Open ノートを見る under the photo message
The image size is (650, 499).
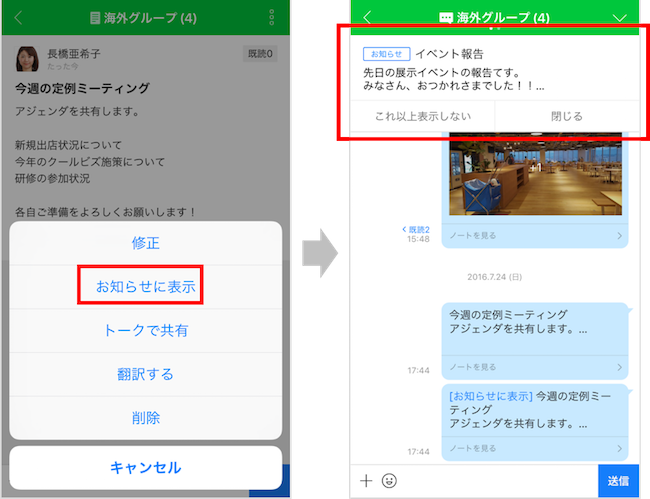tap(537, 236)
